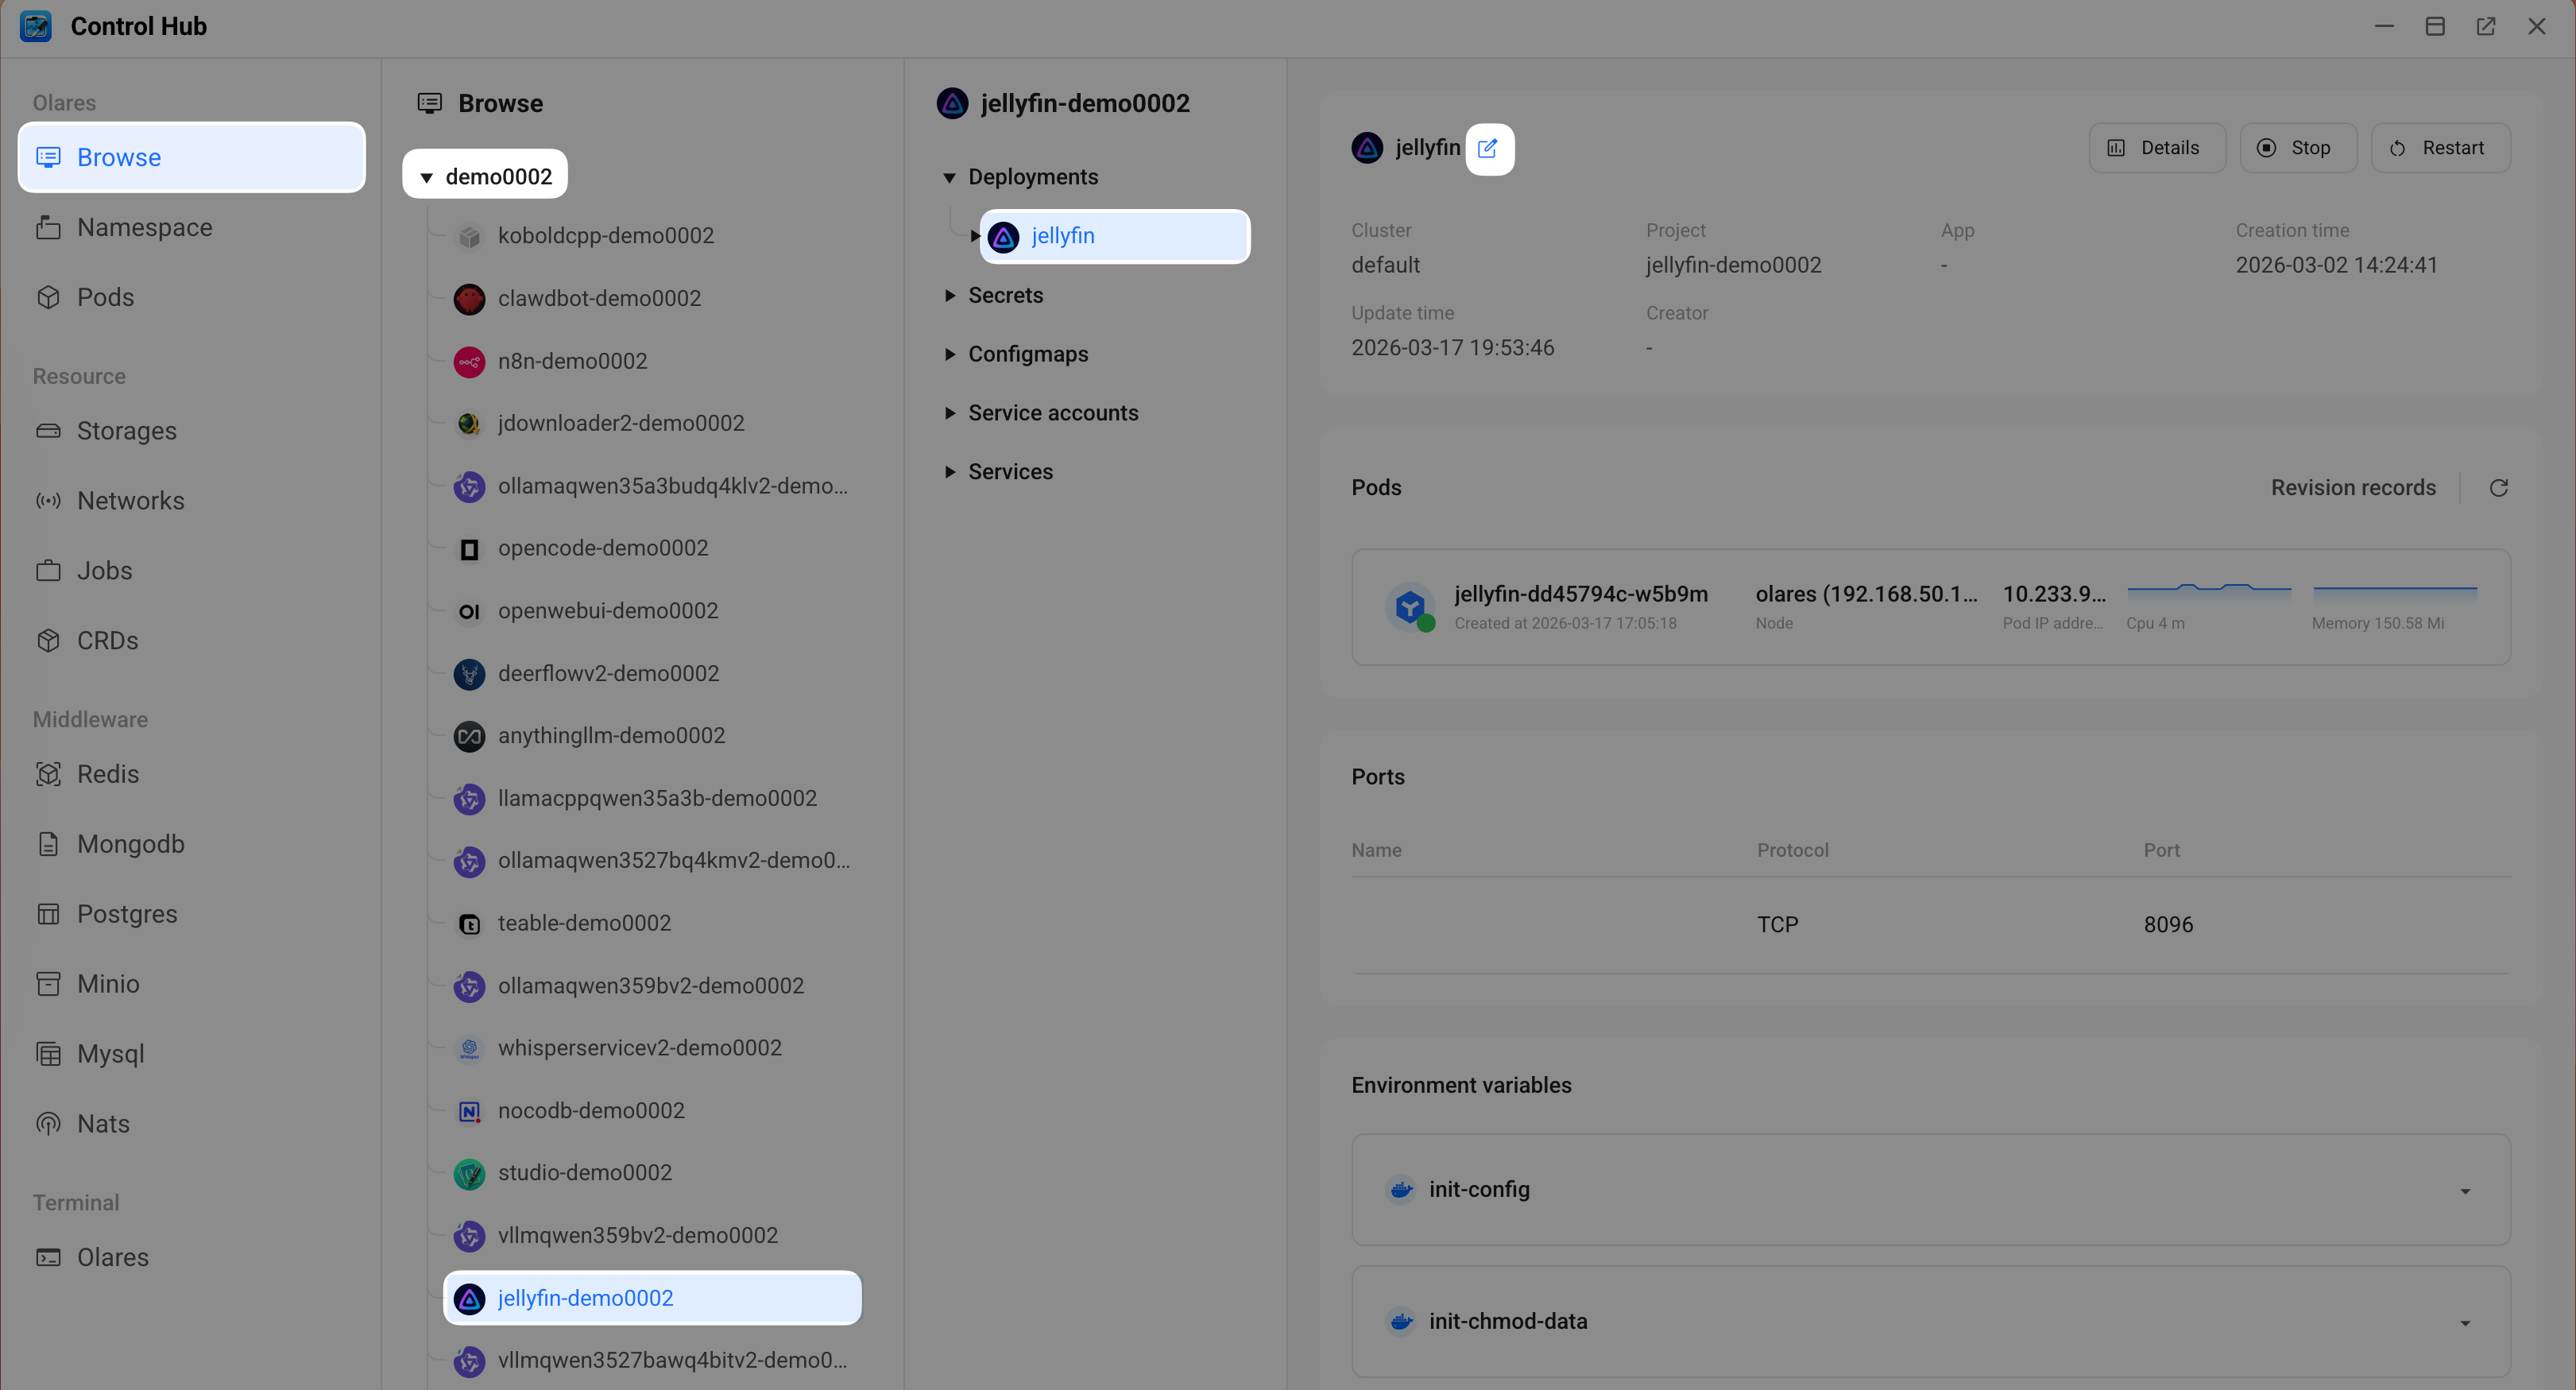2576x1390 pixels.
Task: Click the Mongodb icon
Action: [49, 843]
